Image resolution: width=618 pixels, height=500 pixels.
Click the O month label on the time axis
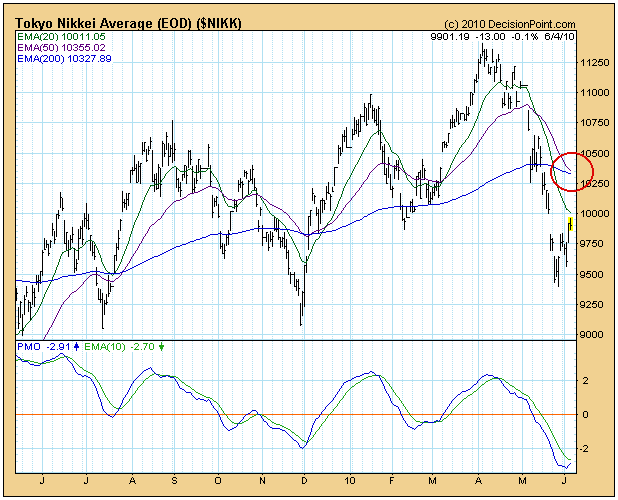point(218,481)
